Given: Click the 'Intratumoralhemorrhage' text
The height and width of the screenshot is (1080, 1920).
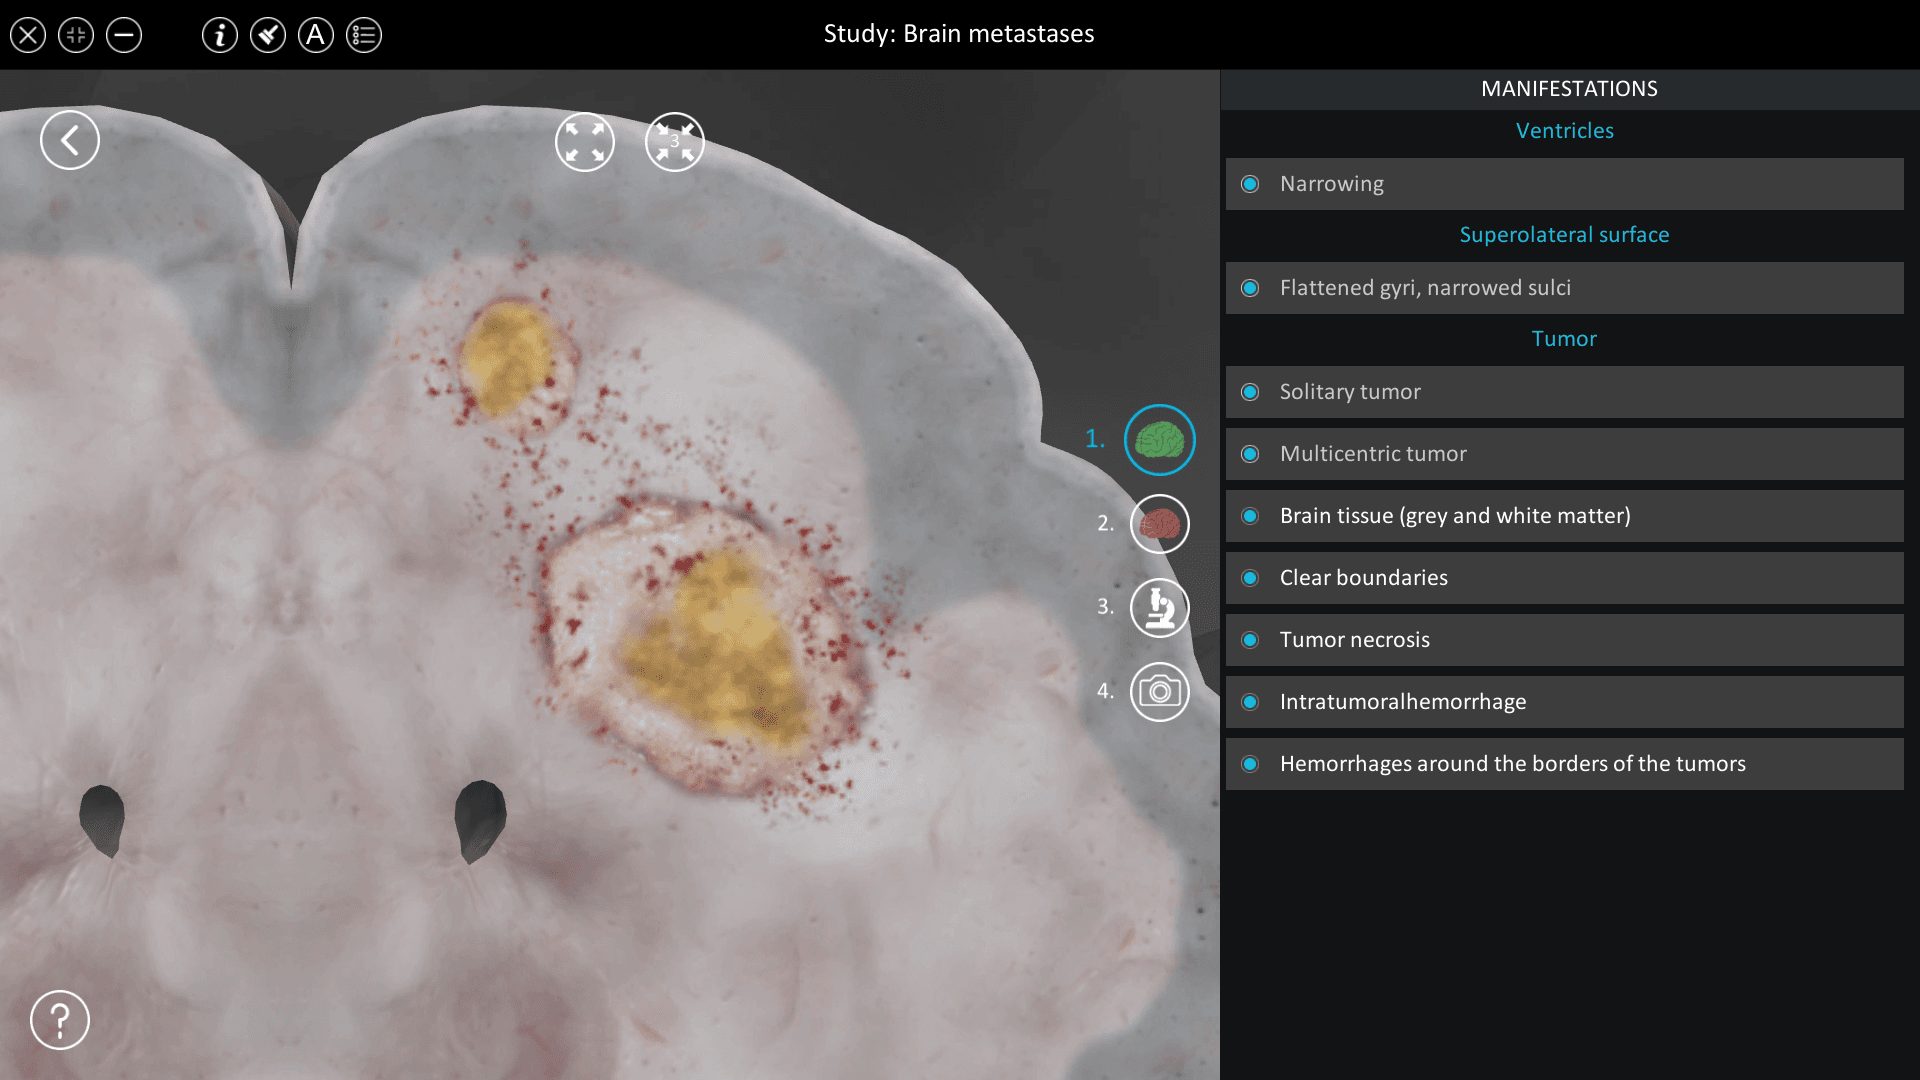Looking at the screenshot, I should pos(1403,702).
